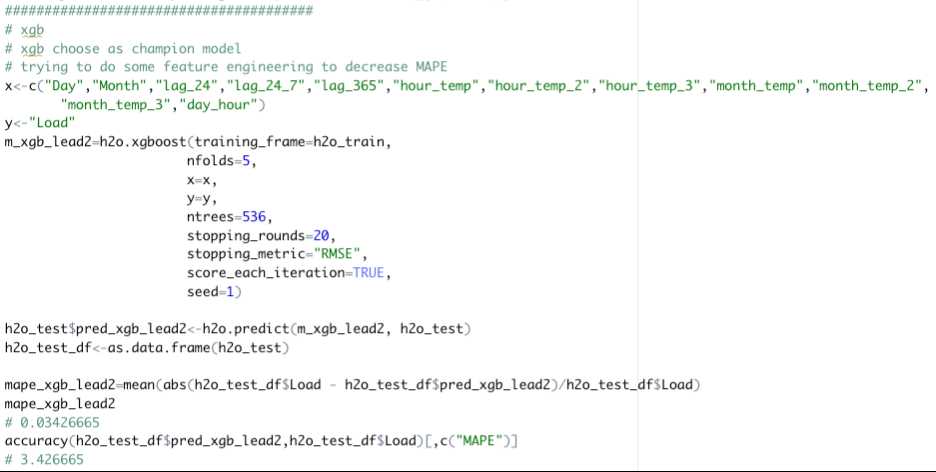Click the string "day_hour" in the x vector
936x472 pixels.
pyautogui.click(x=218, y=104)
